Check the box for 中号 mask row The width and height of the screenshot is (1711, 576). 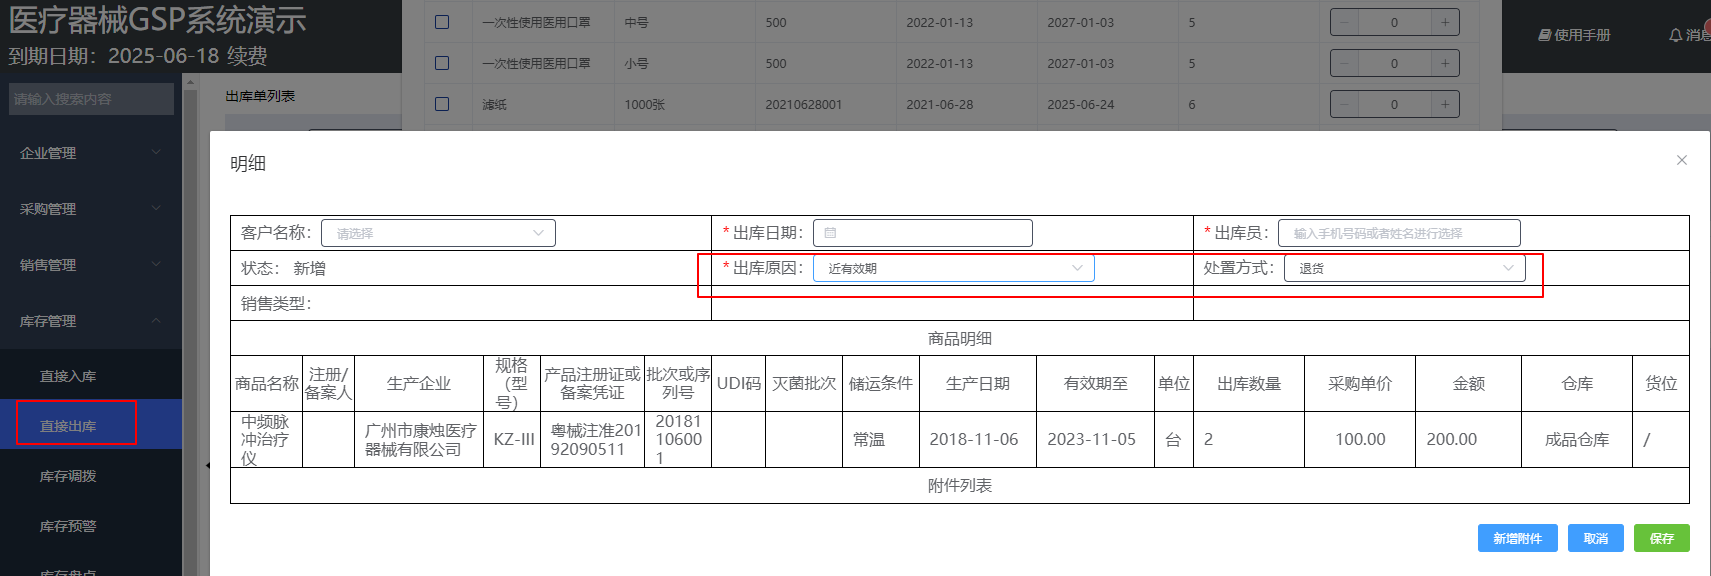442,22
